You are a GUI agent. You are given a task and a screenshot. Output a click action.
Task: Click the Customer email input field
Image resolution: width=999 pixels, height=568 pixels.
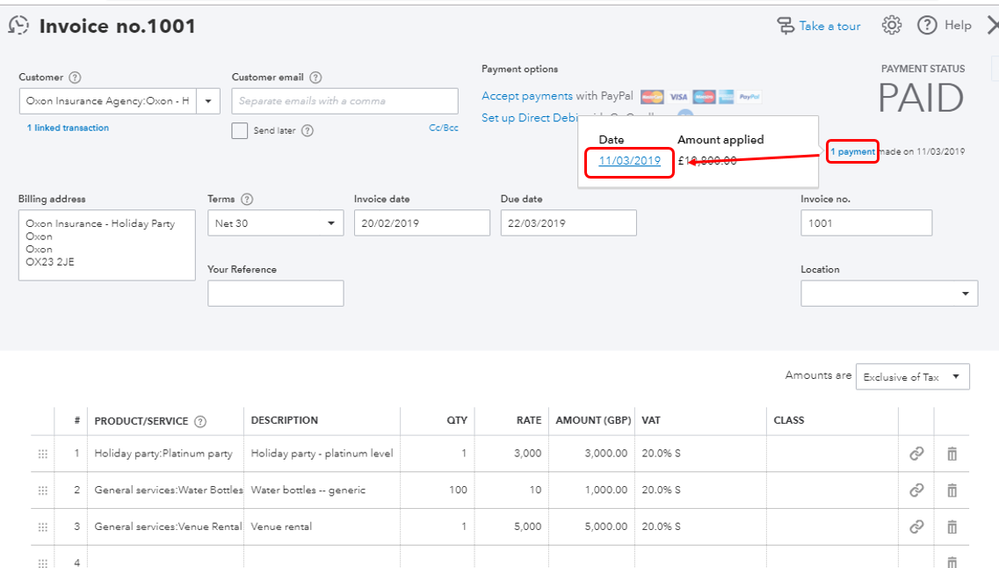tap(345, 101)
